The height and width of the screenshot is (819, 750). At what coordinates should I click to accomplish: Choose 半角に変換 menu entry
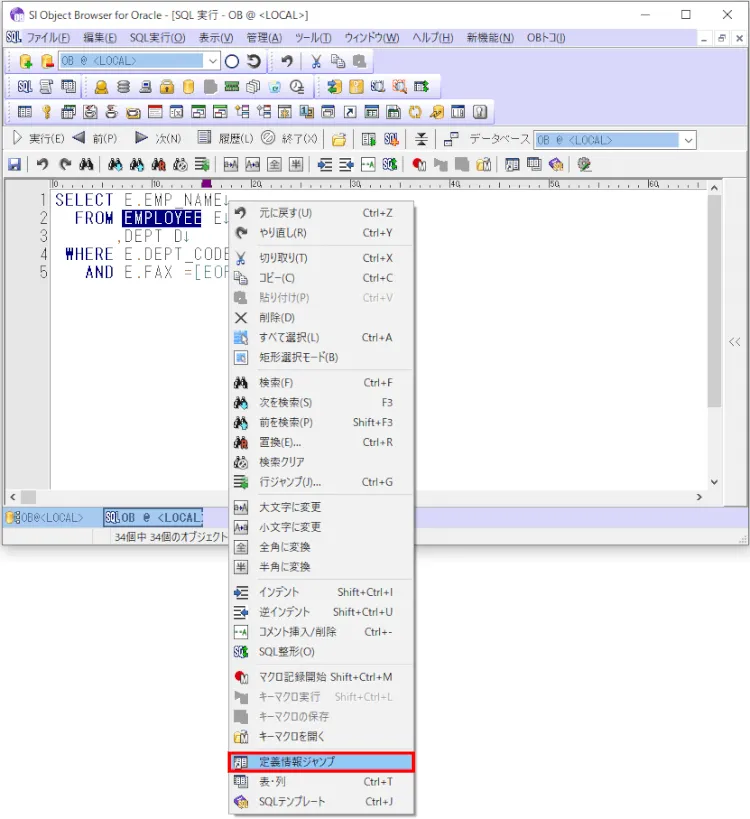[321, 567]
